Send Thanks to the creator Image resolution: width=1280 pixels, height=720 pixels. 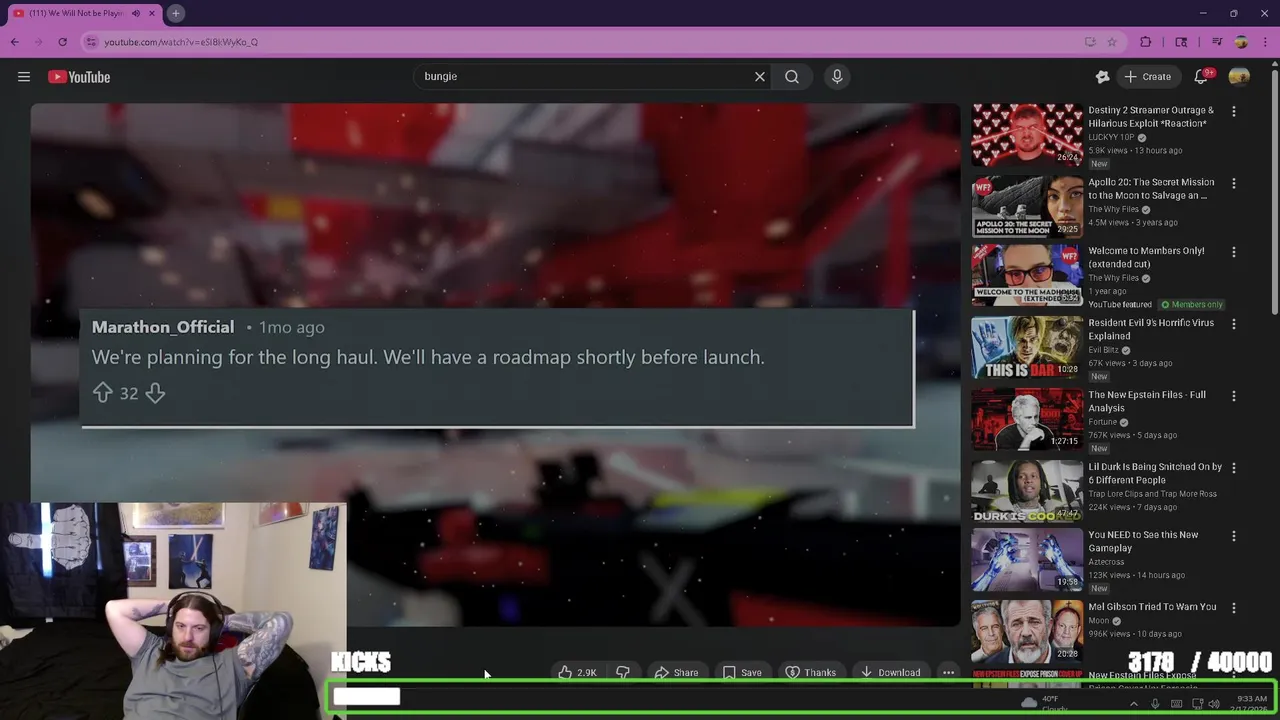(810, 673)
